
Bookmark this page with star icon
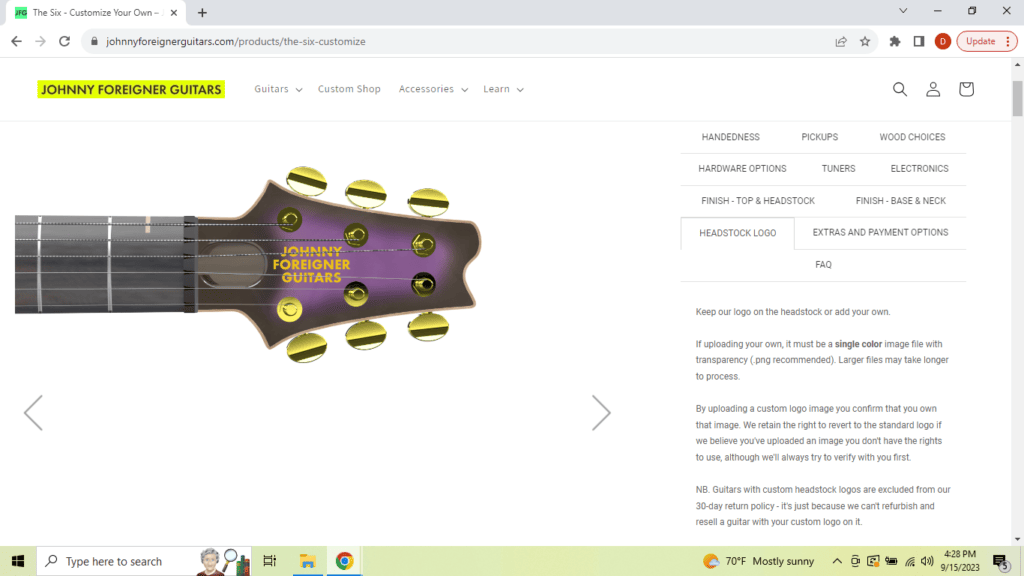pos(865,41)
